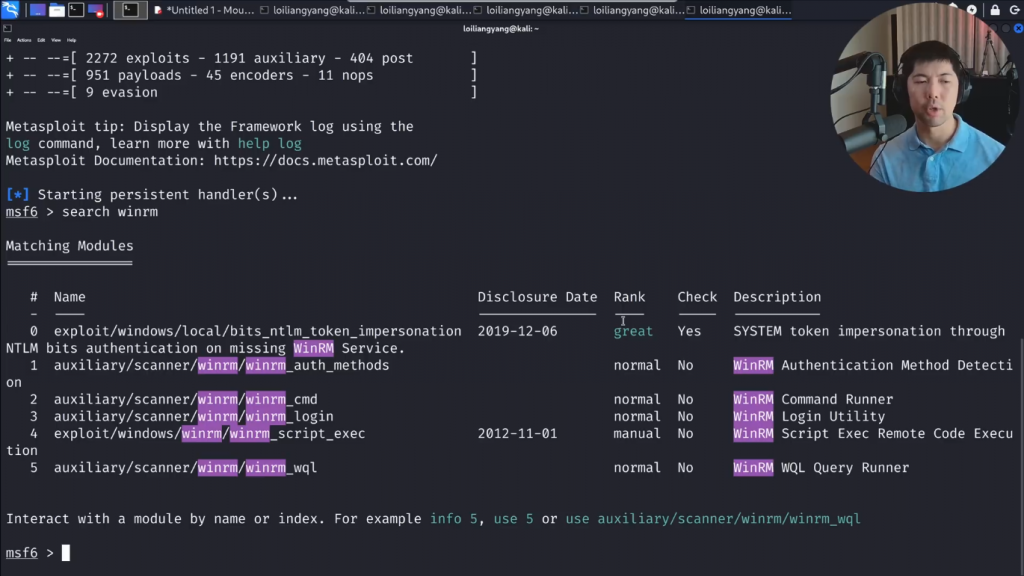Click 'use auxiliary/scanner/winrm/winrm_wql' example text
This screenshot has height=576, width=1024.
pos(713,519)
